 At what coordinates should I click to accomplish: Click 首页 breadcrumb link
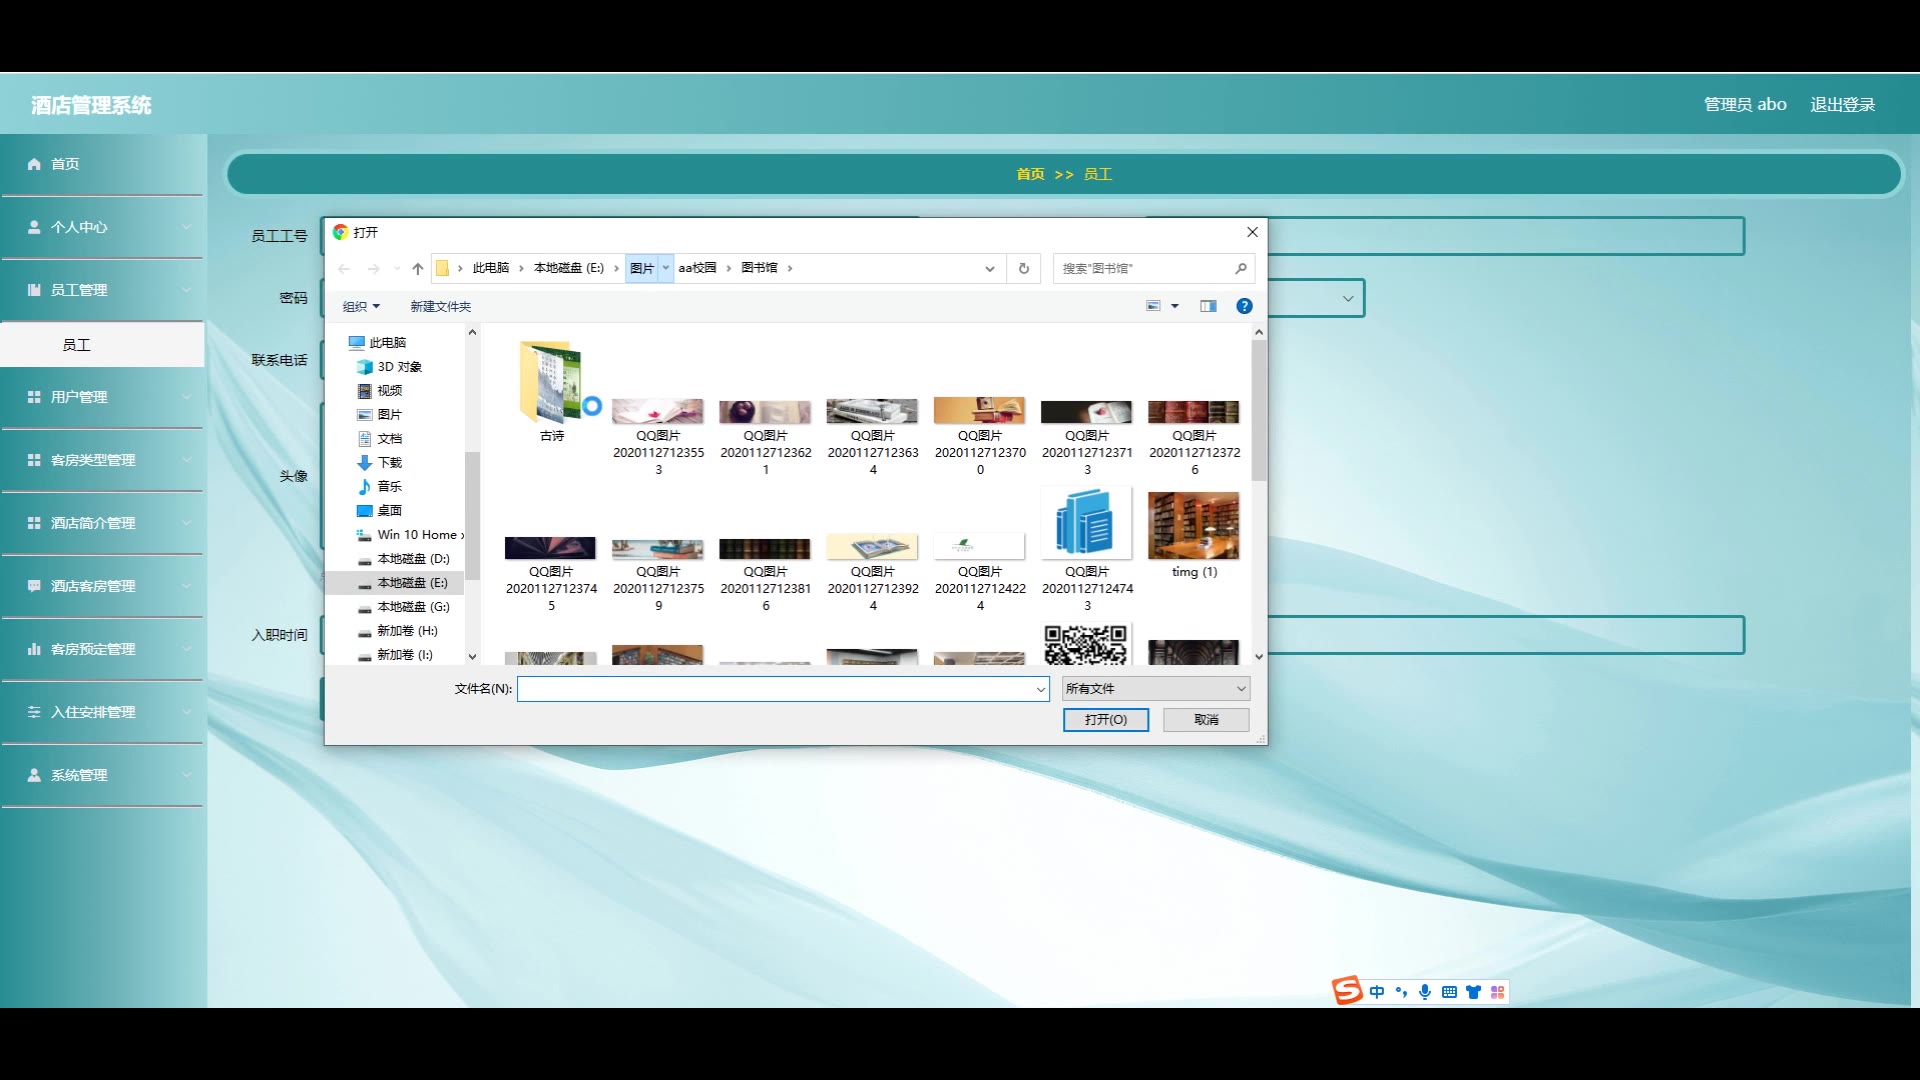(1030, 174)
